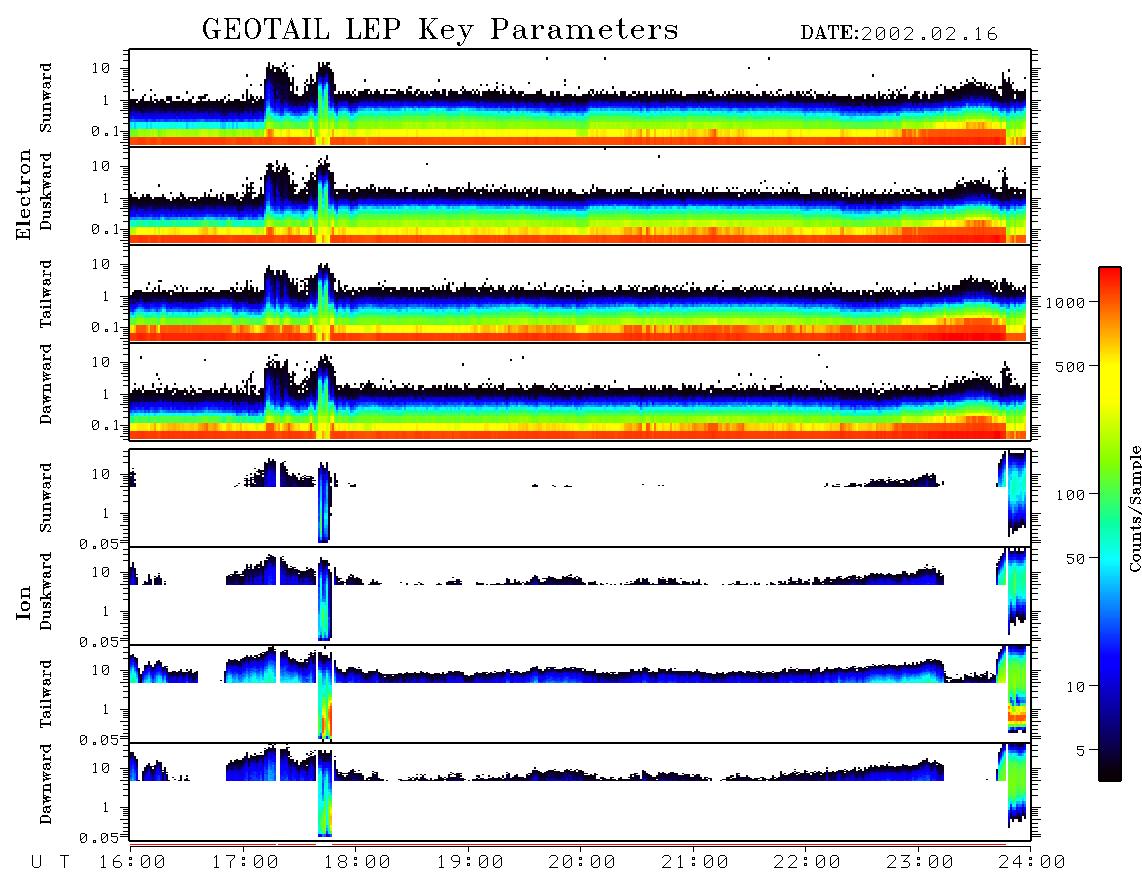Viewport: 1142px width, 880px height.
Task: Click the '50' color scale value
Action: 1076,559
